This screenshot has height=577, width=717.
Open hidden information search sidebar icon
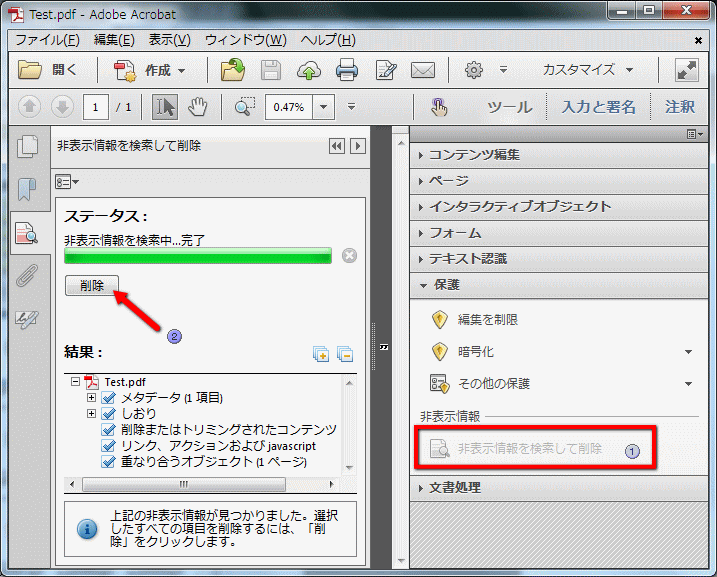click(27, 233)
